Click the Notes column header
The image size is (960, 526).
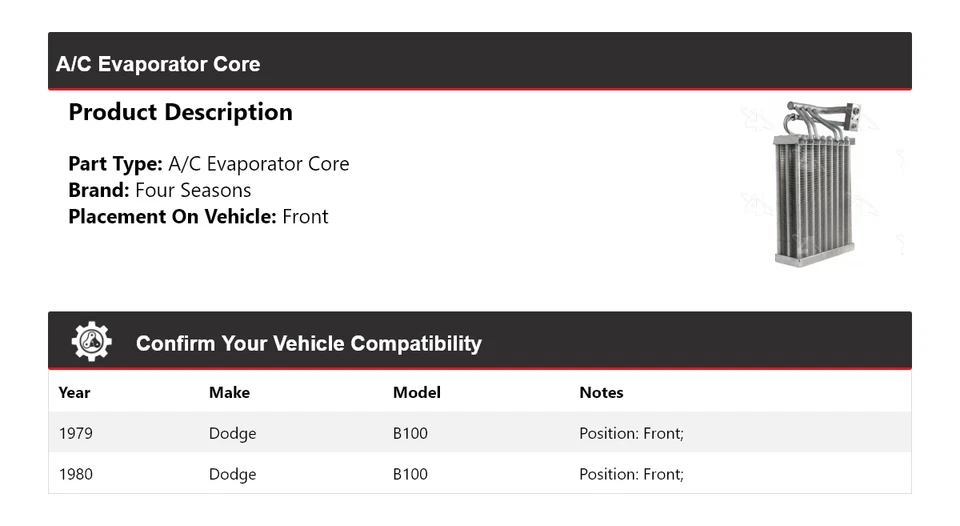tap(601, 392)
